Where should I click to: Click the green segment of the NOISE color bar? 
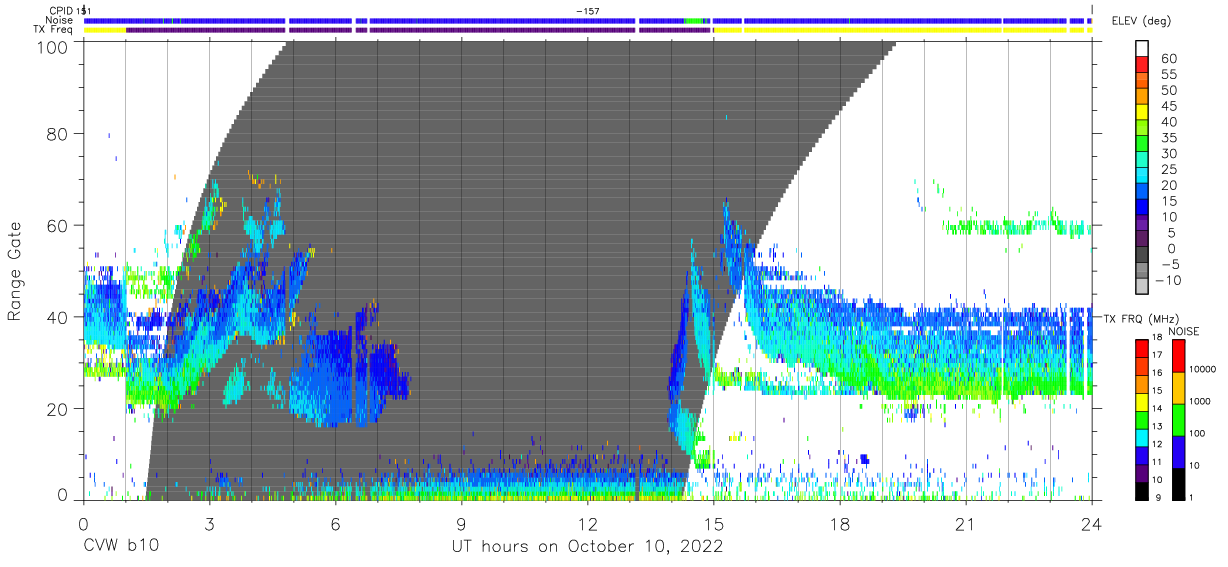pos(1178,420)
